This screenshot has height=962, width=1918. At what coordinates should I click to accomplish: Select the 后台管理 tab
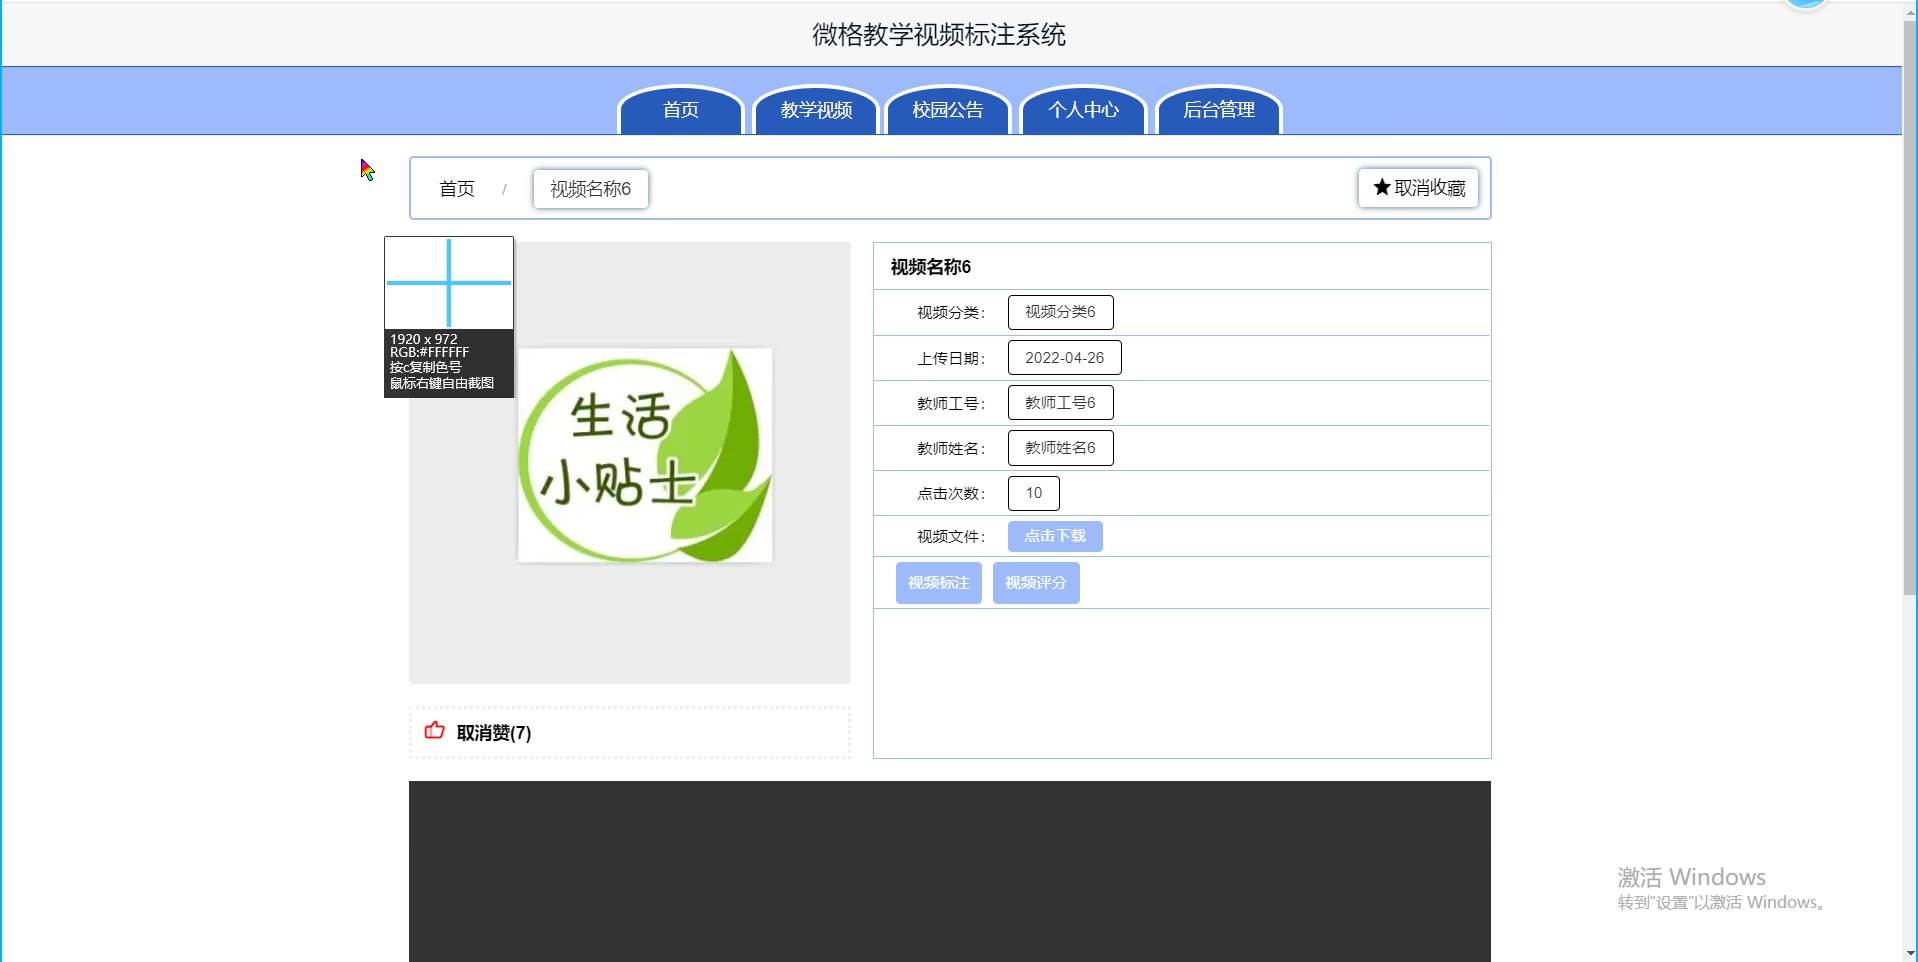(x=1218, y=110)
